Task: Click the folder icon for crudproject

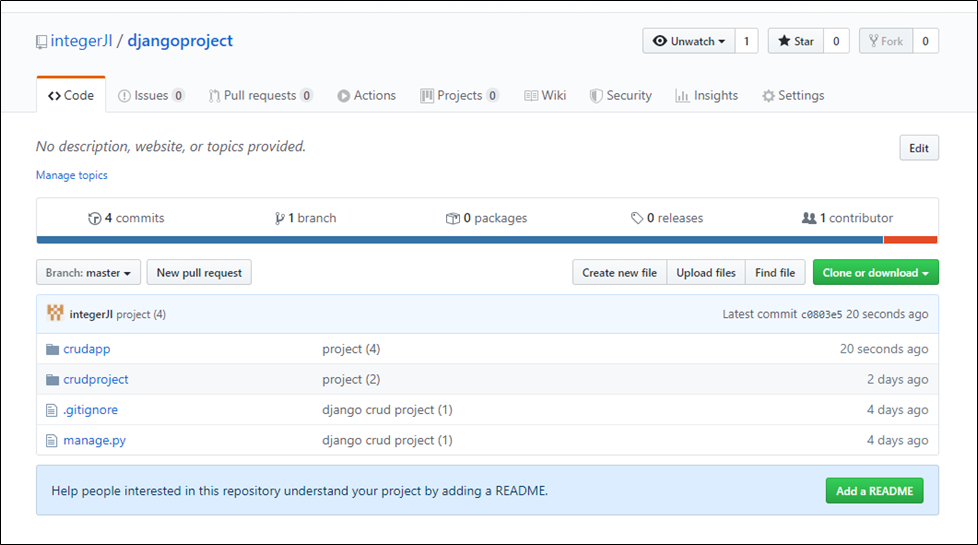Action: (x=52, y=380)
